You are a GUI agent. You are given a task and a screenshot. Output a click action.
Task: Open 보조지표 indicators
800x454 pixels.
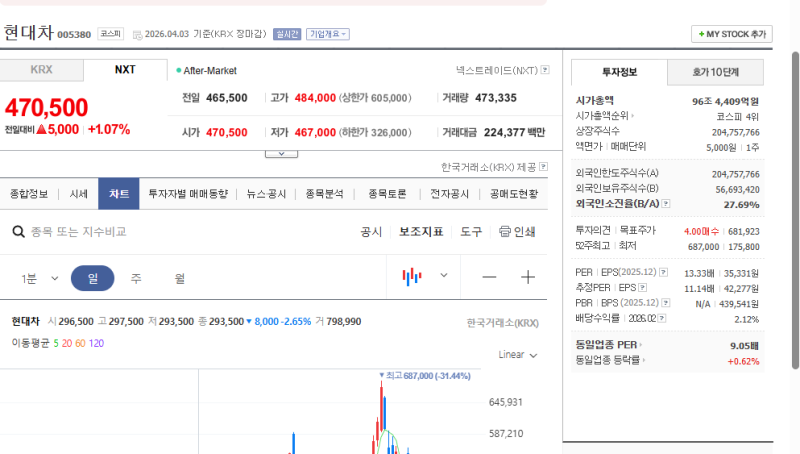421,232
